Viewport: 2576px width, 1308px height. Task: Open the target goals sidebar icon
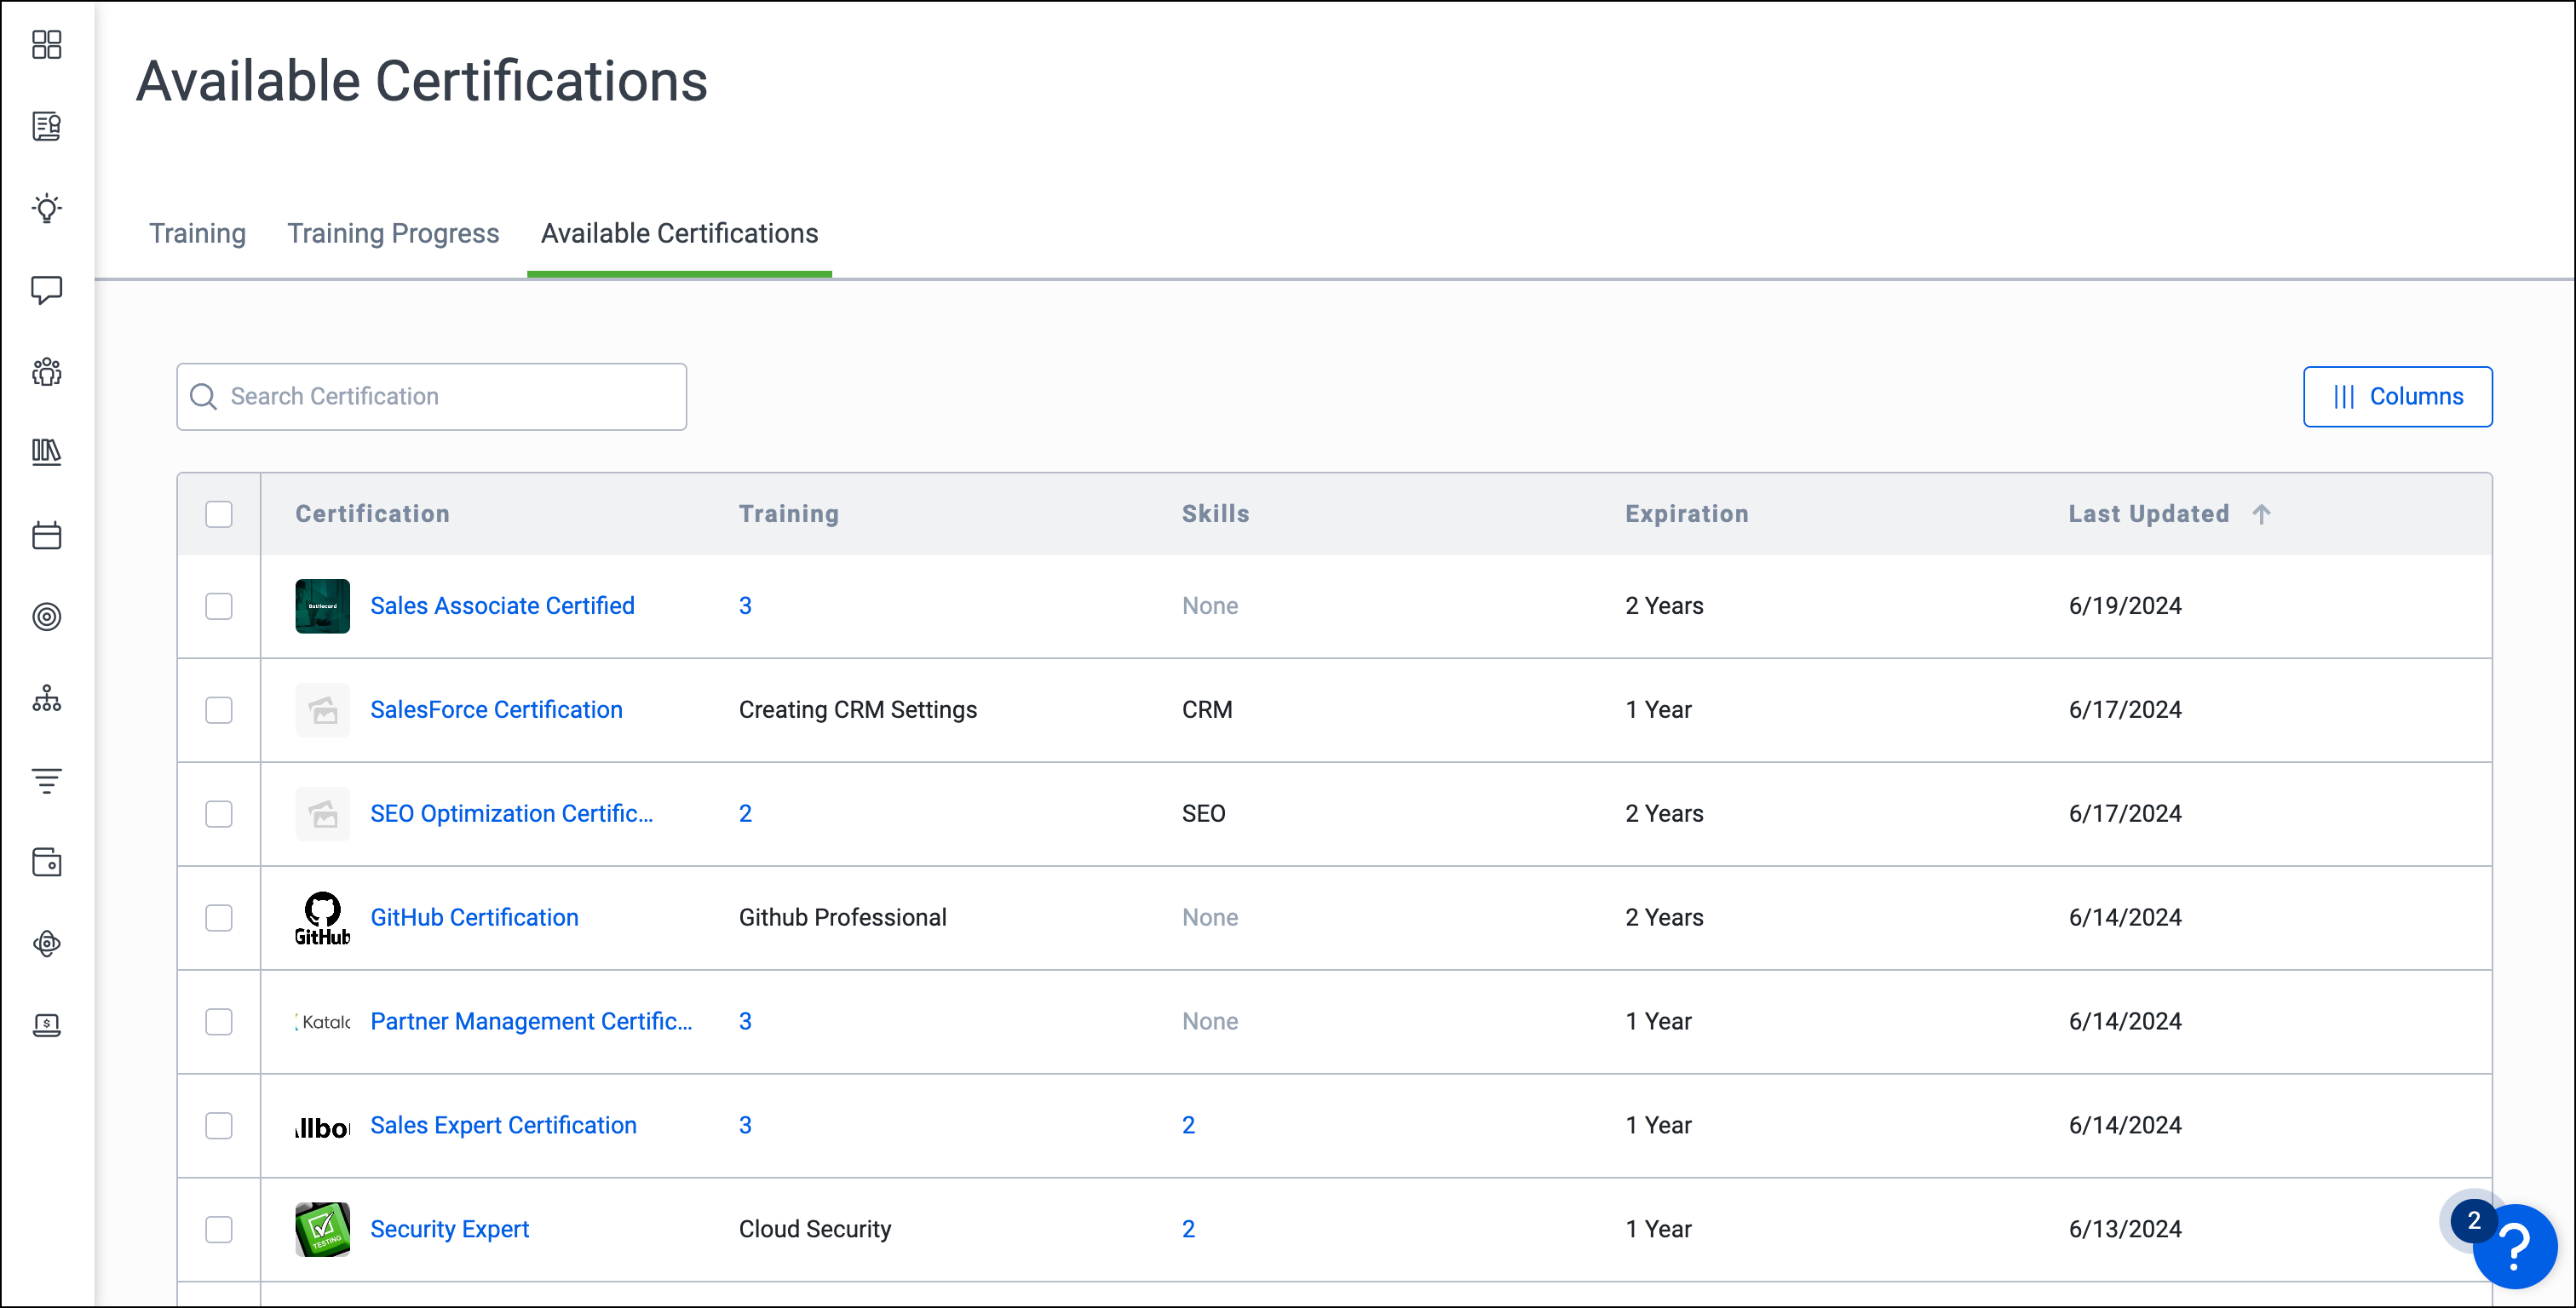(46, 617)
